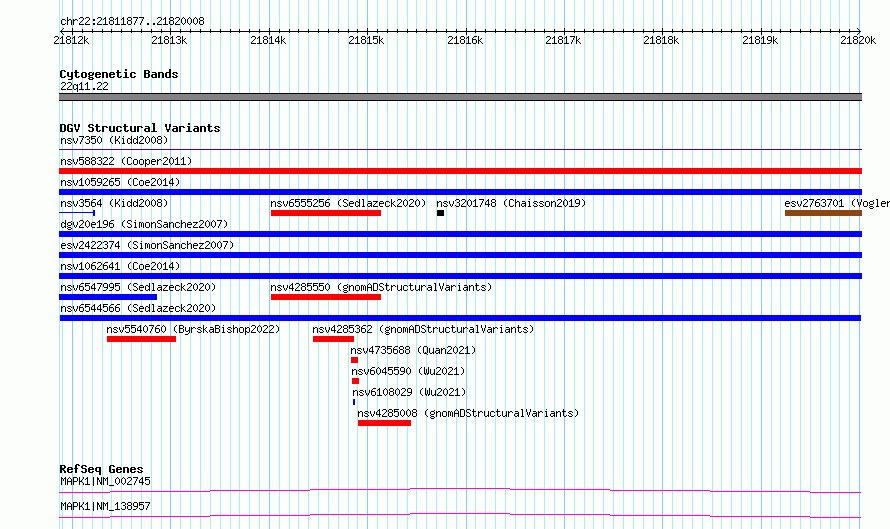Select the nsv1059265 blue variant bar
This screenshot has height=529, width=890.
[460, 192]
